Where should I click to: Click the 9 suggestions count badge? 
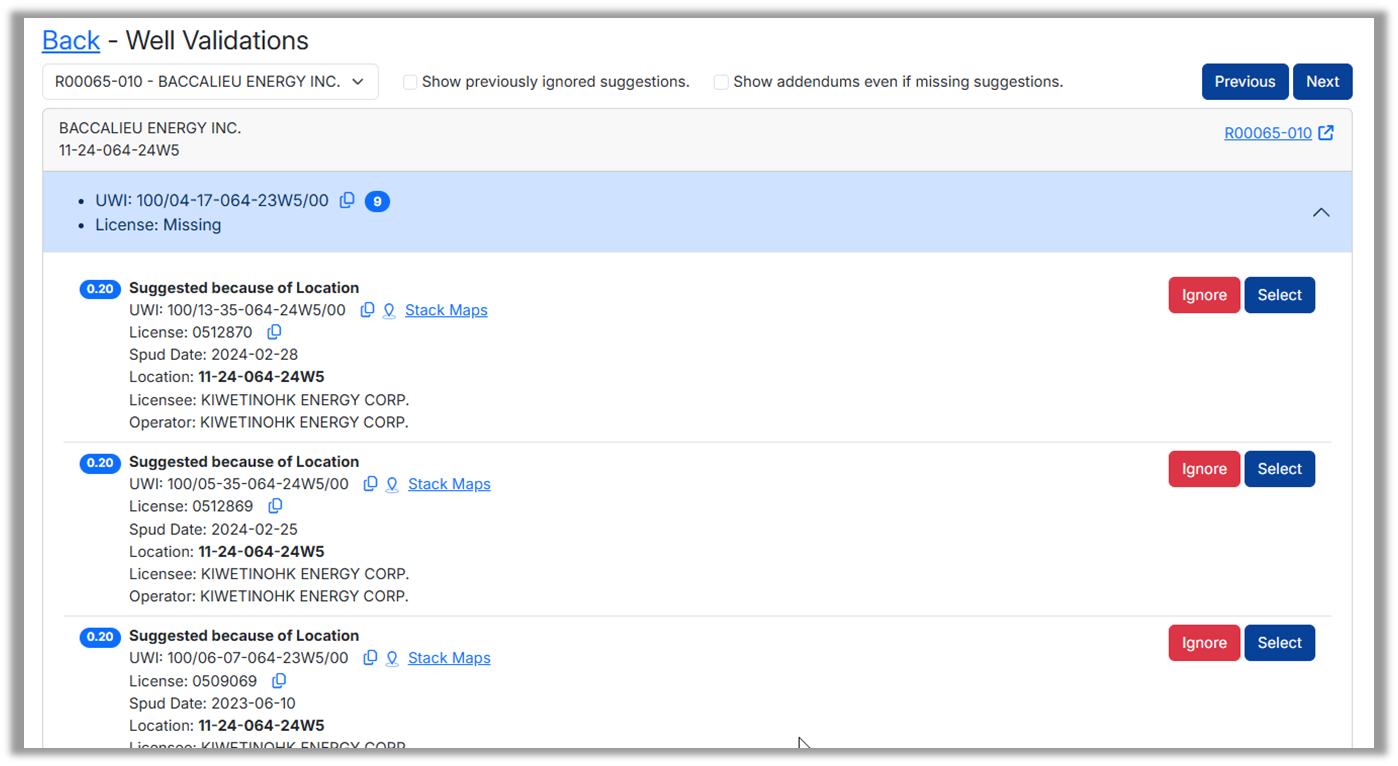(377, 201)
